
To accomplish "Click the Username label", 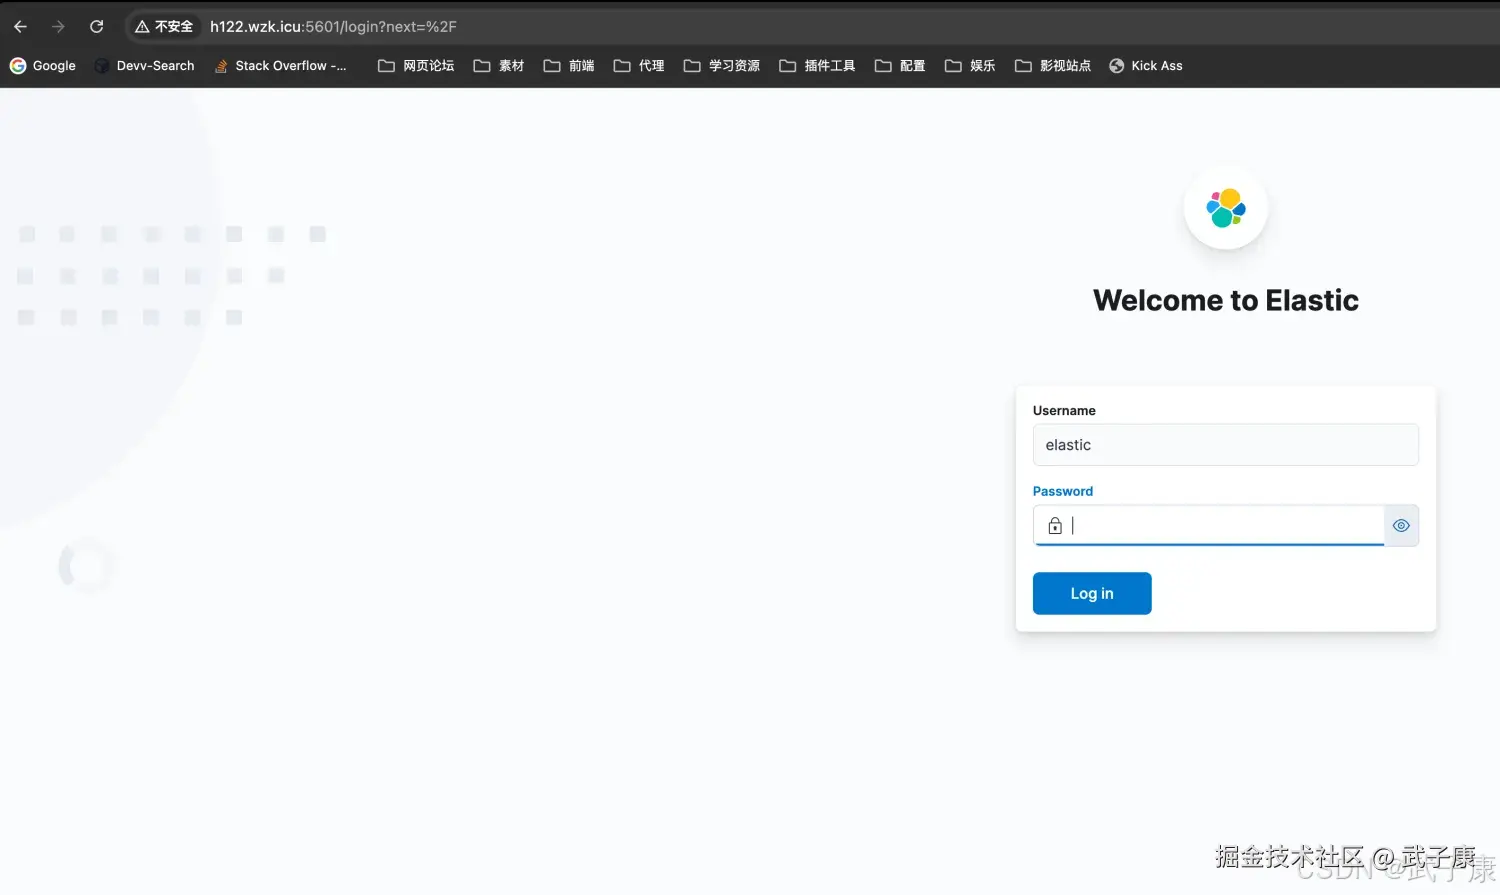I will pos(1064,411).
